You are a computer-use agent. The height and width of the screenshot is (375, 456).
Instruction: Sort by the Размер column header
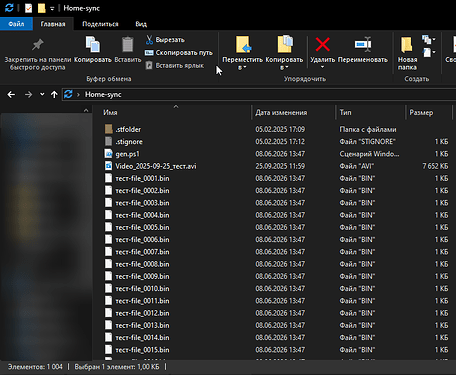point(421,113)
